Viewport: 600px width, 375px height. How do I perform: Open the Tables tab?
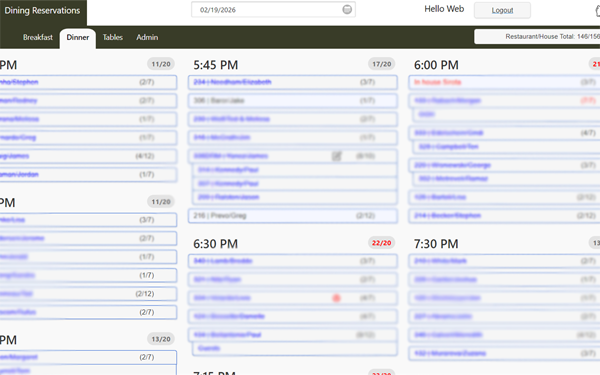click(112, 37)
